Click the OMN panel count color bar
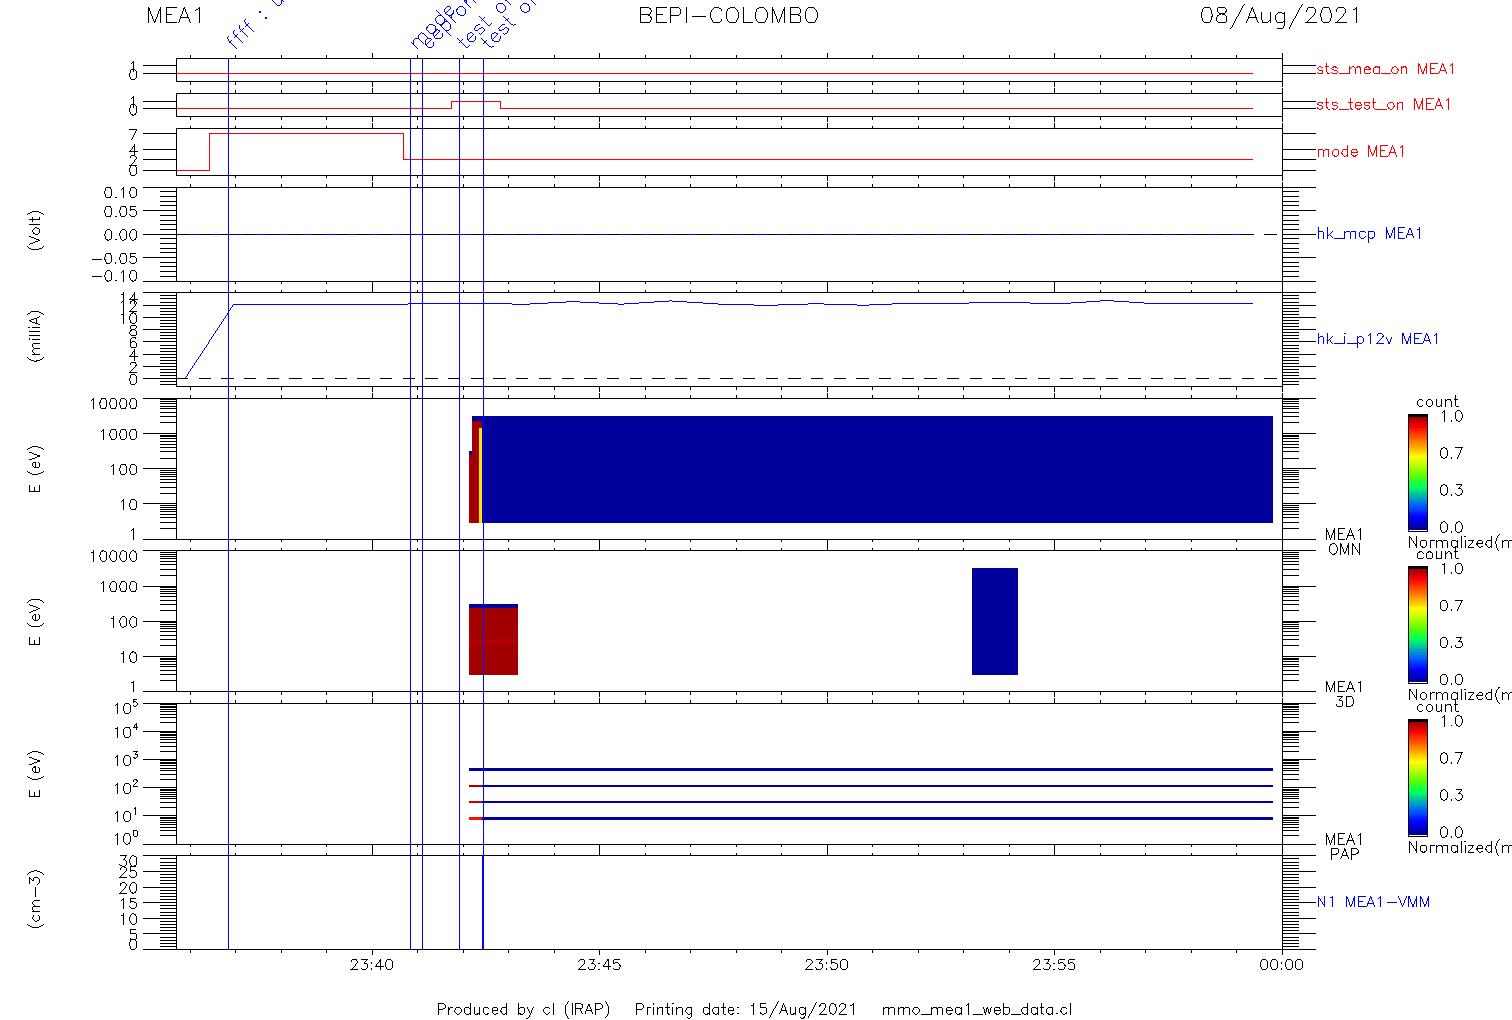The height and width of the screenshot is (1020, 1512). (1417, 472)
